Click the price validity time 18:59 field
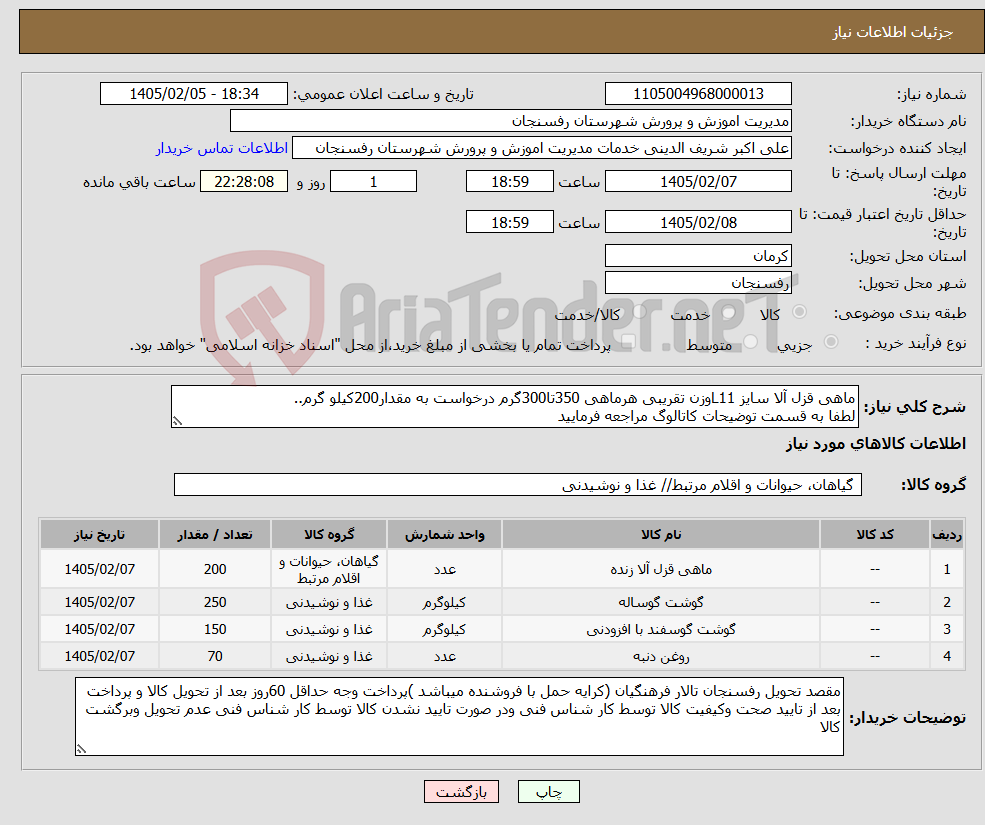Viewport: 985px width, 825px height. coord(509,222)
